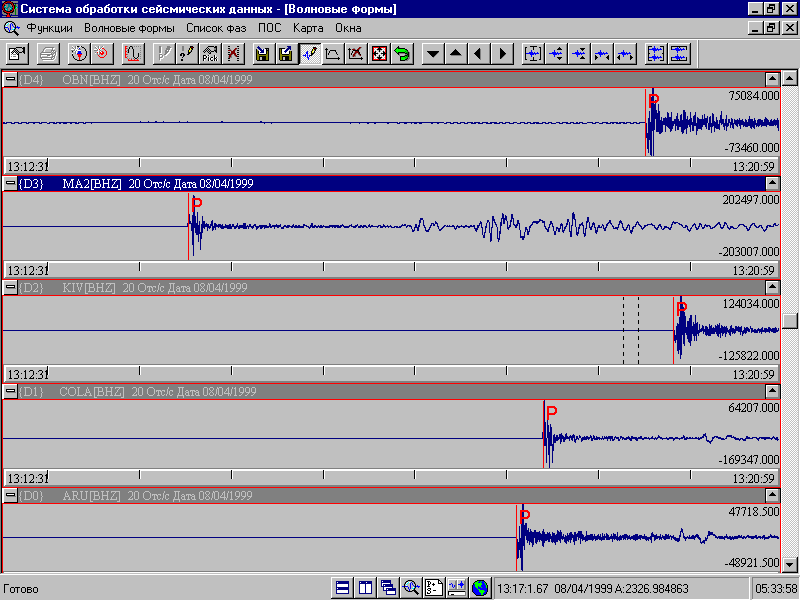The height and width of the screenshot is (600, 800).
Task: Click the up arrow on OBN trace header
Action: [772, 79]
